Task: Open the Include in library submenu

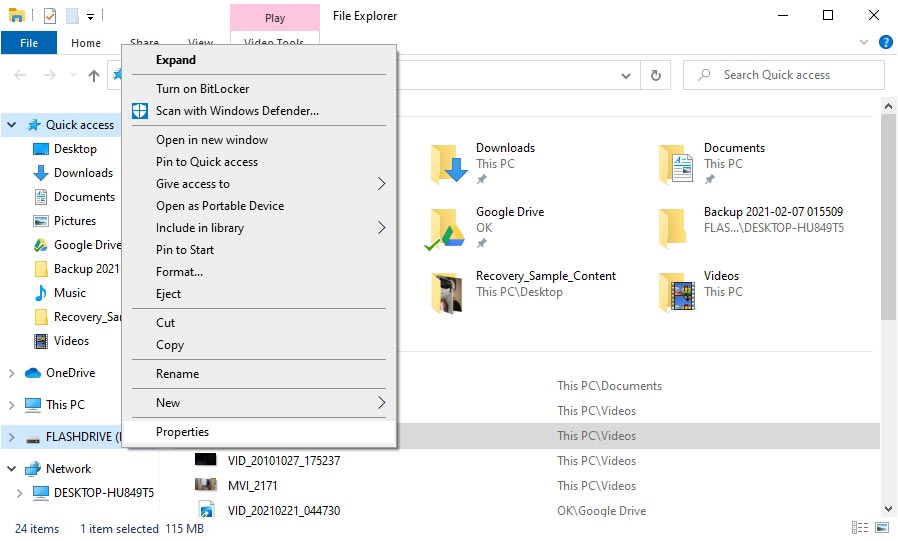Action: (259, 228)
